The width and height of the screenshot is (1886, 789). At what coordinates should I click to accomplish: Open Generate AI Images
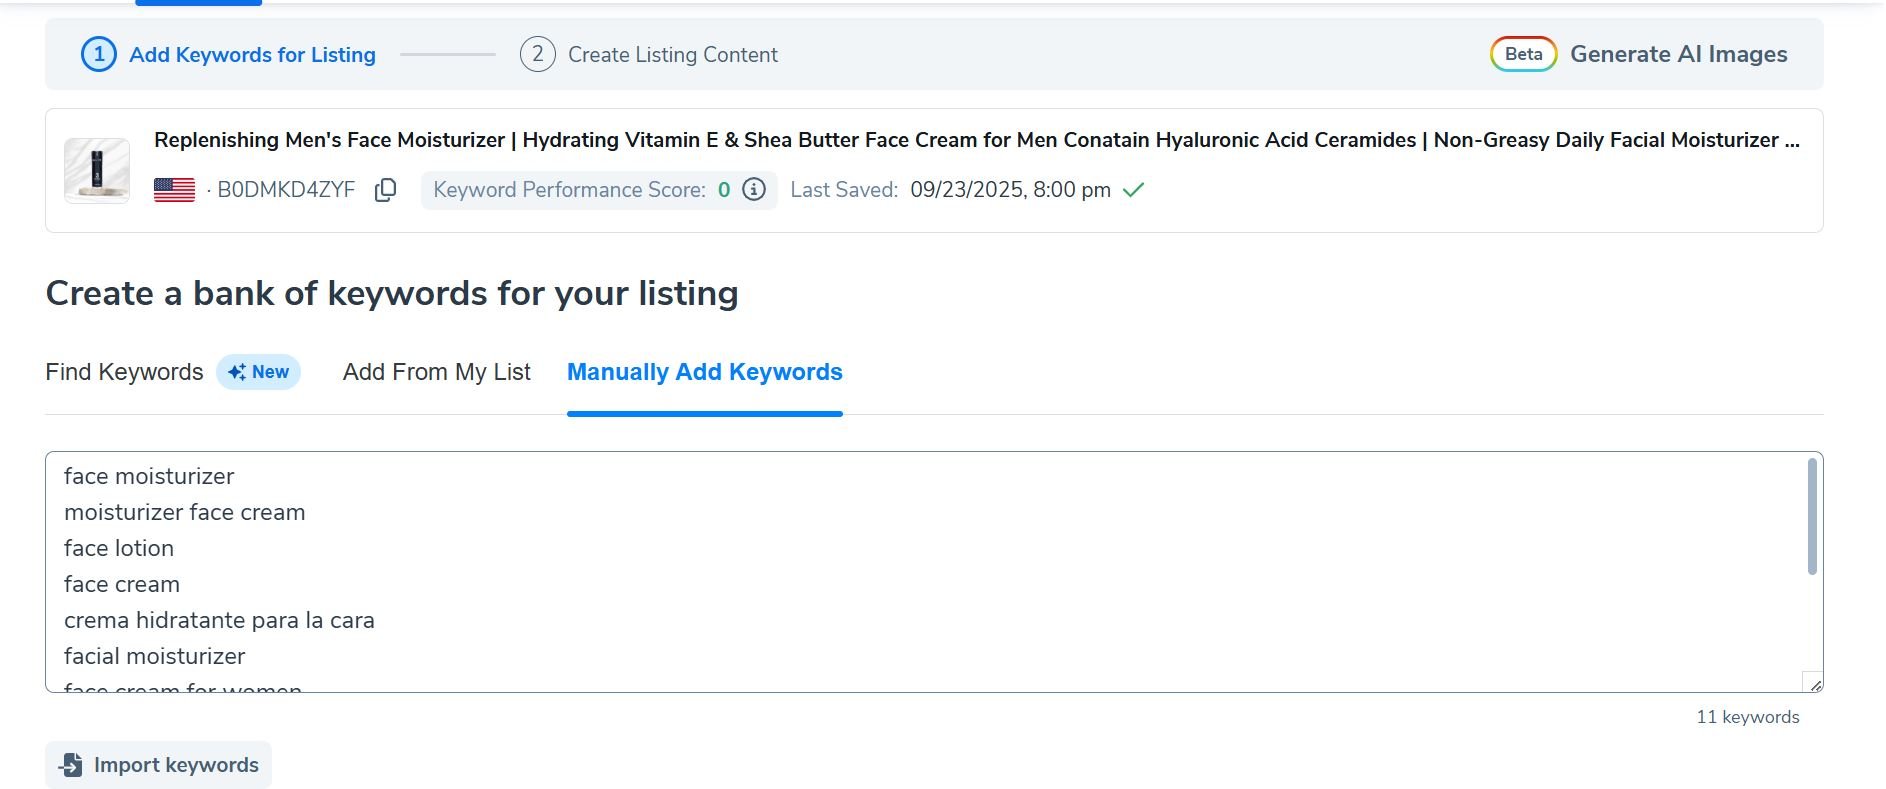pyautogui.click(x=1678, y=54)
